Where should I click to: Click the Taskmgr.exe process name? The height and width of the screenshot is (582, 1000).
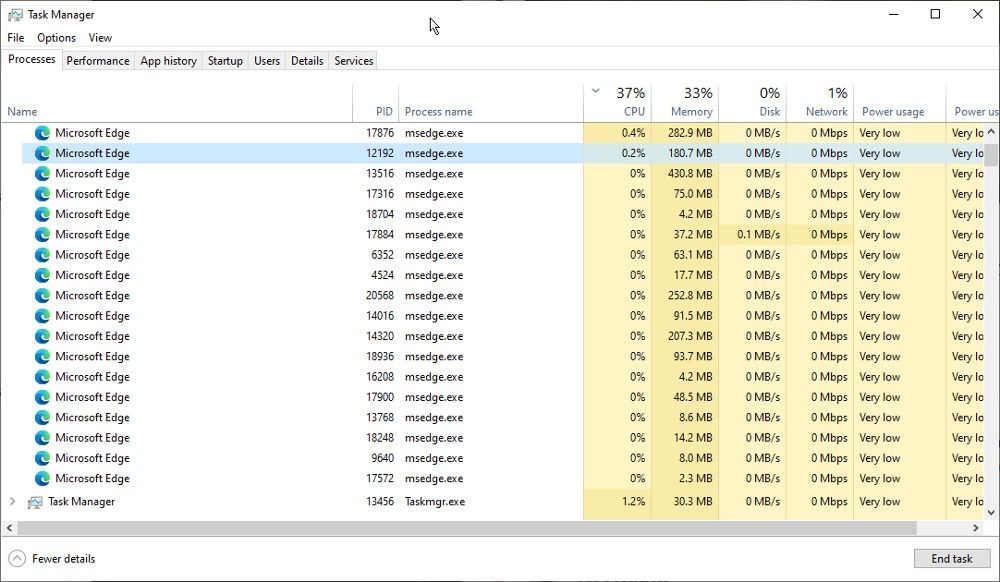coord(435,502)
